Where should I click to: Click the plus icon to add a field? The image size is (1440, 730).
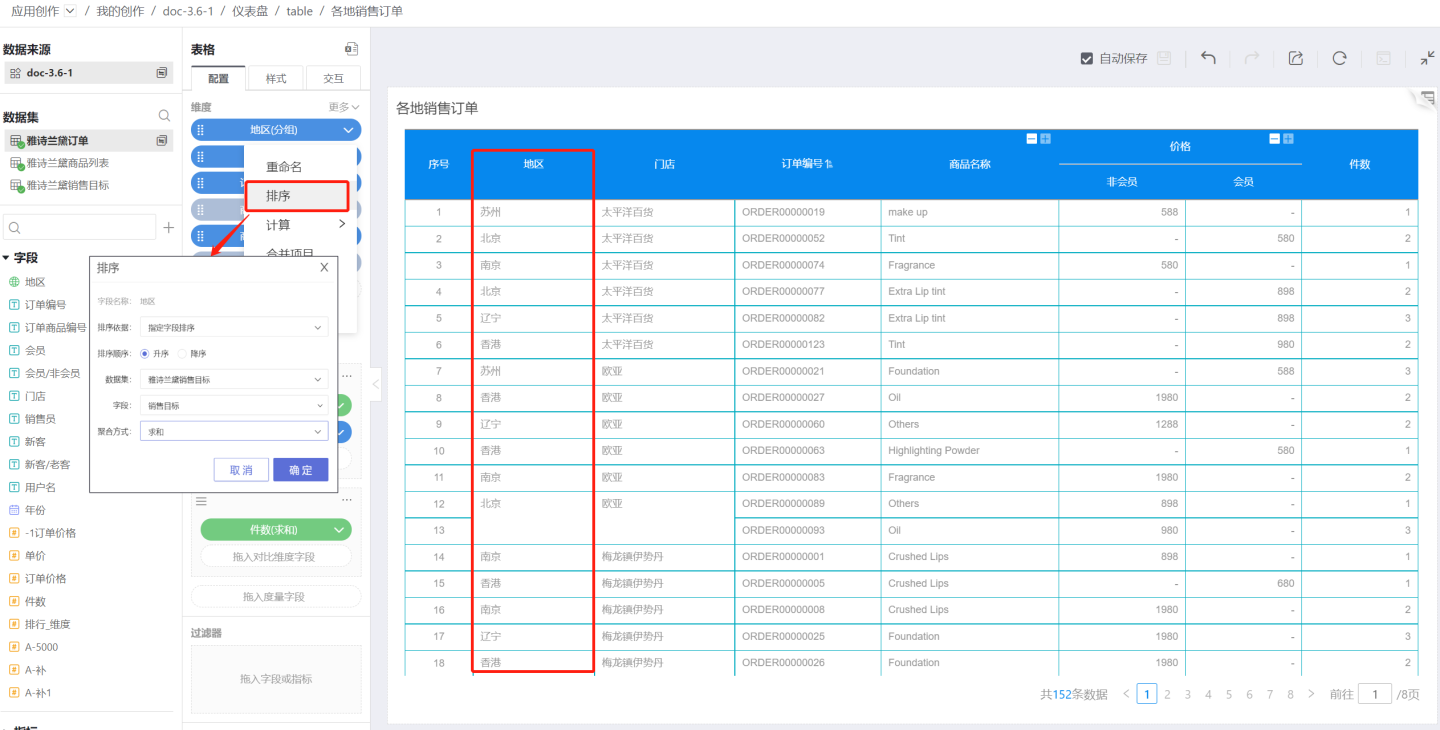point(169,228)
